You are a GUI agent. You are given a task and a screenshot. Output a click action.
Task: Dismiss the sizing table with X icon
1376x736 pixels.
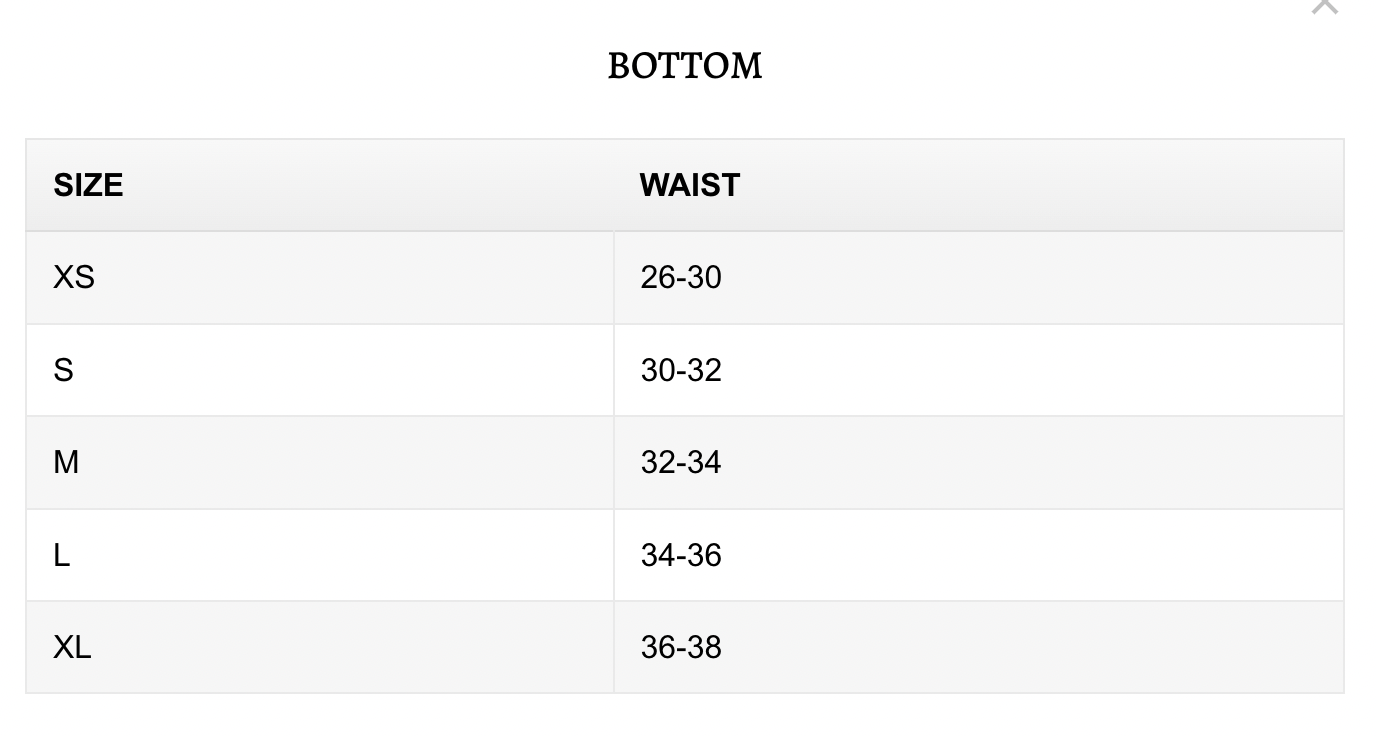click(1324, 6)
